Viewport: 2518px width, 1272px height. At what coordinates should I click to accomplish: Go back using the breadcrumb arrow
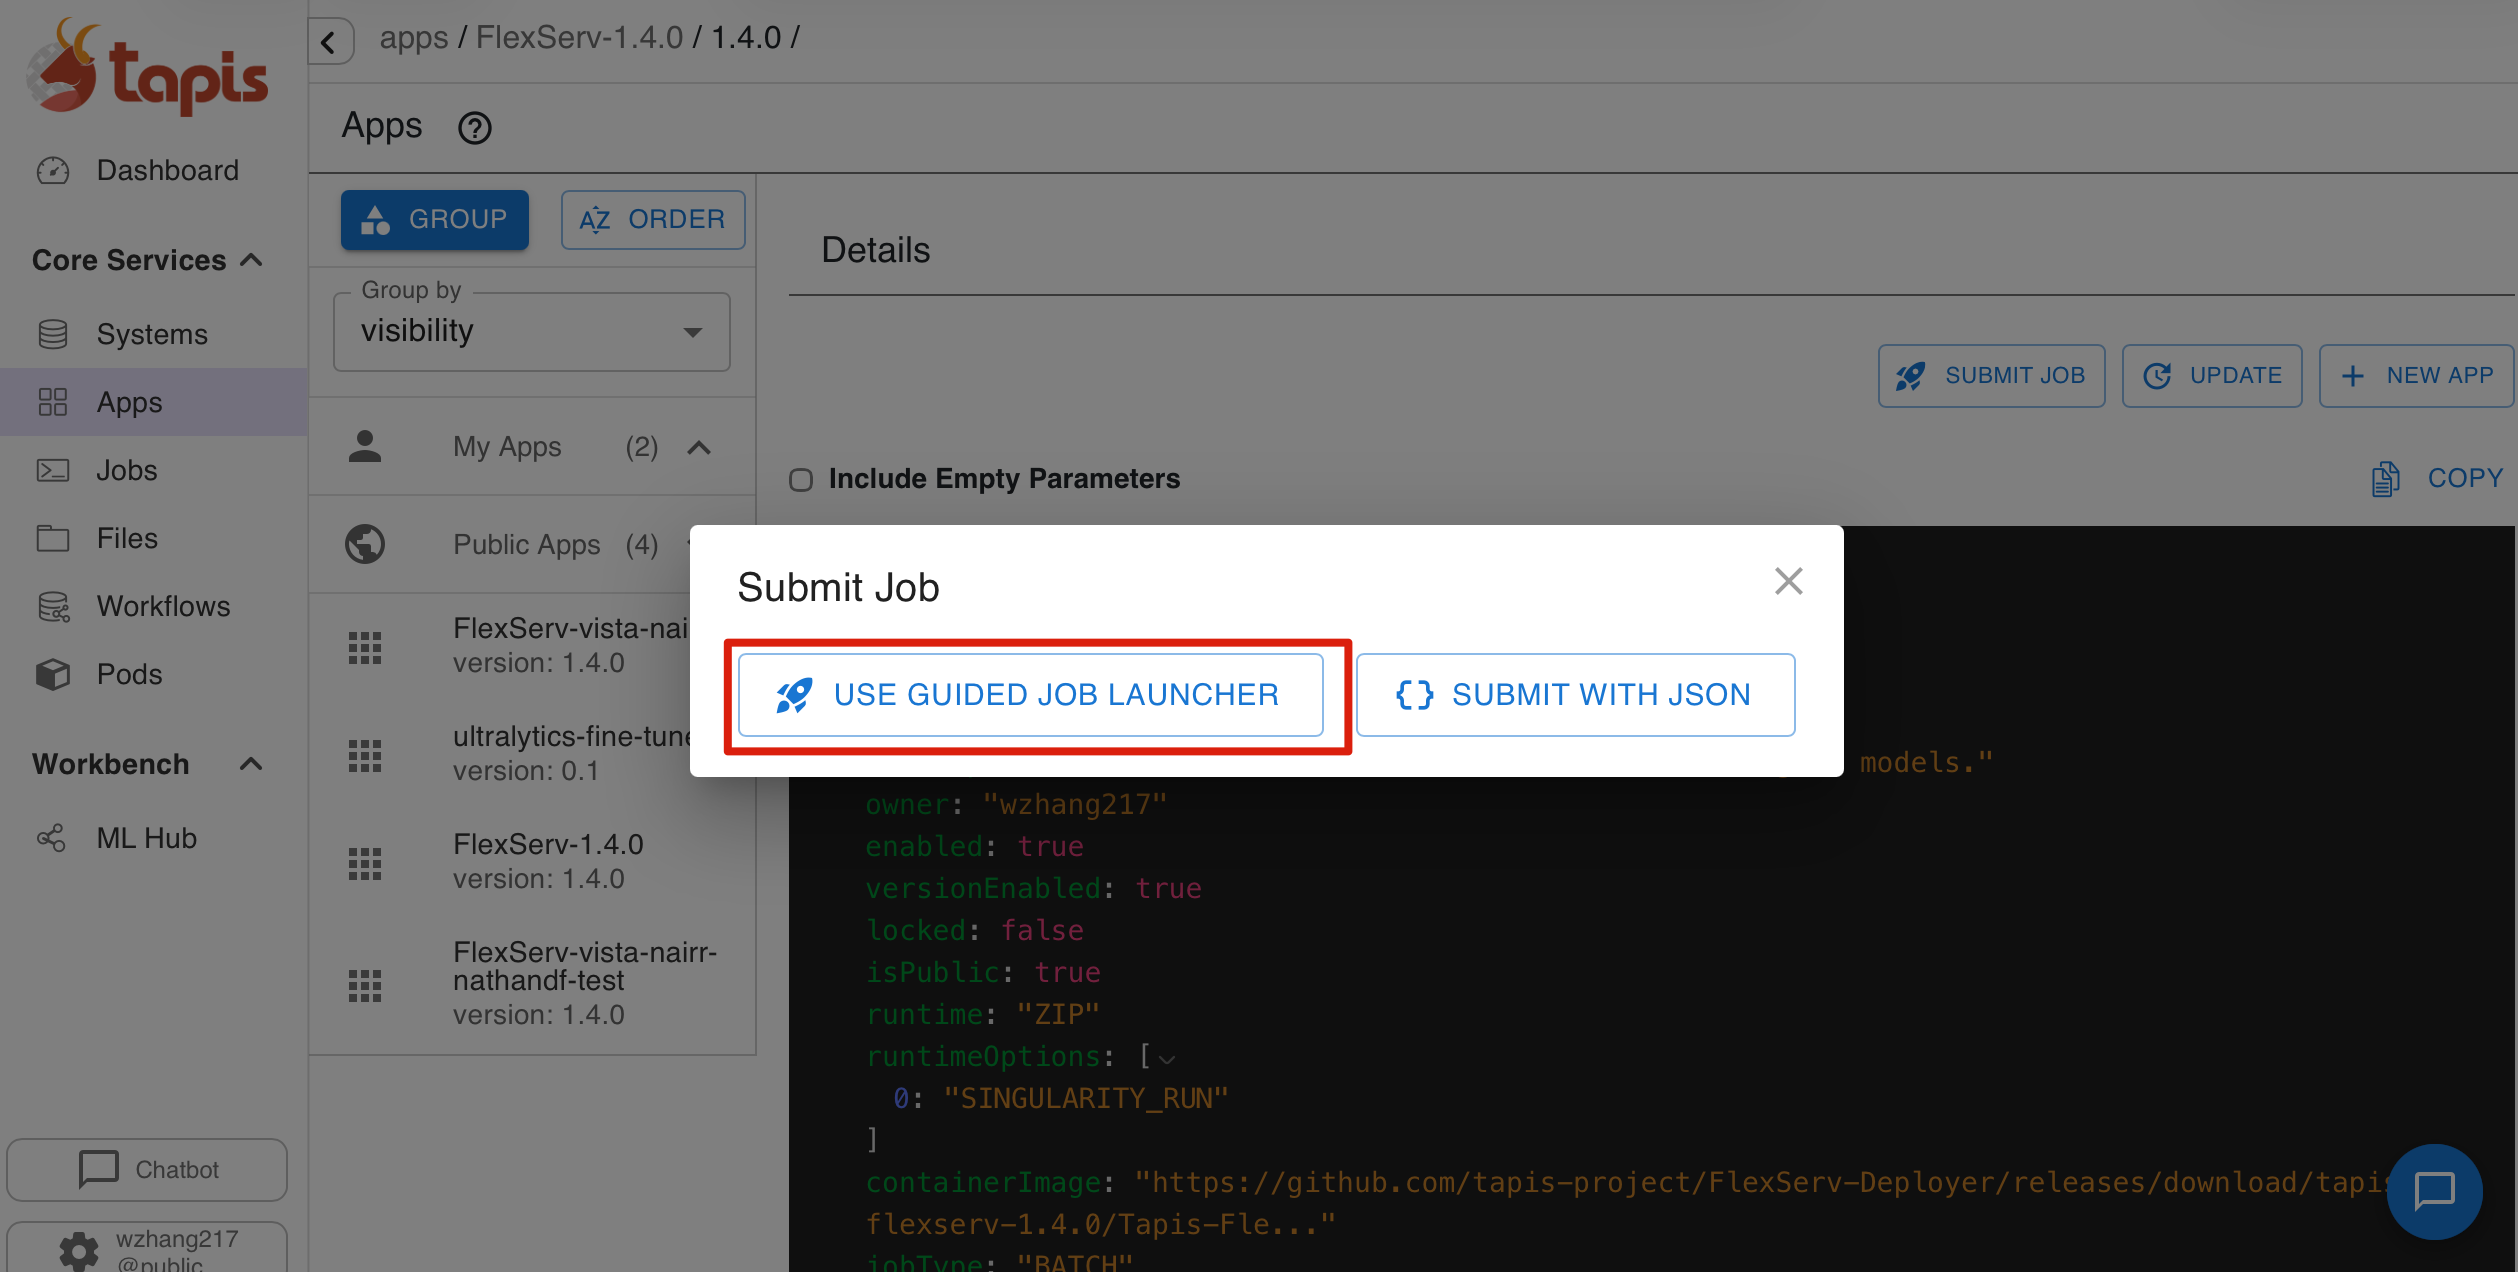click(x=329, y=41)
